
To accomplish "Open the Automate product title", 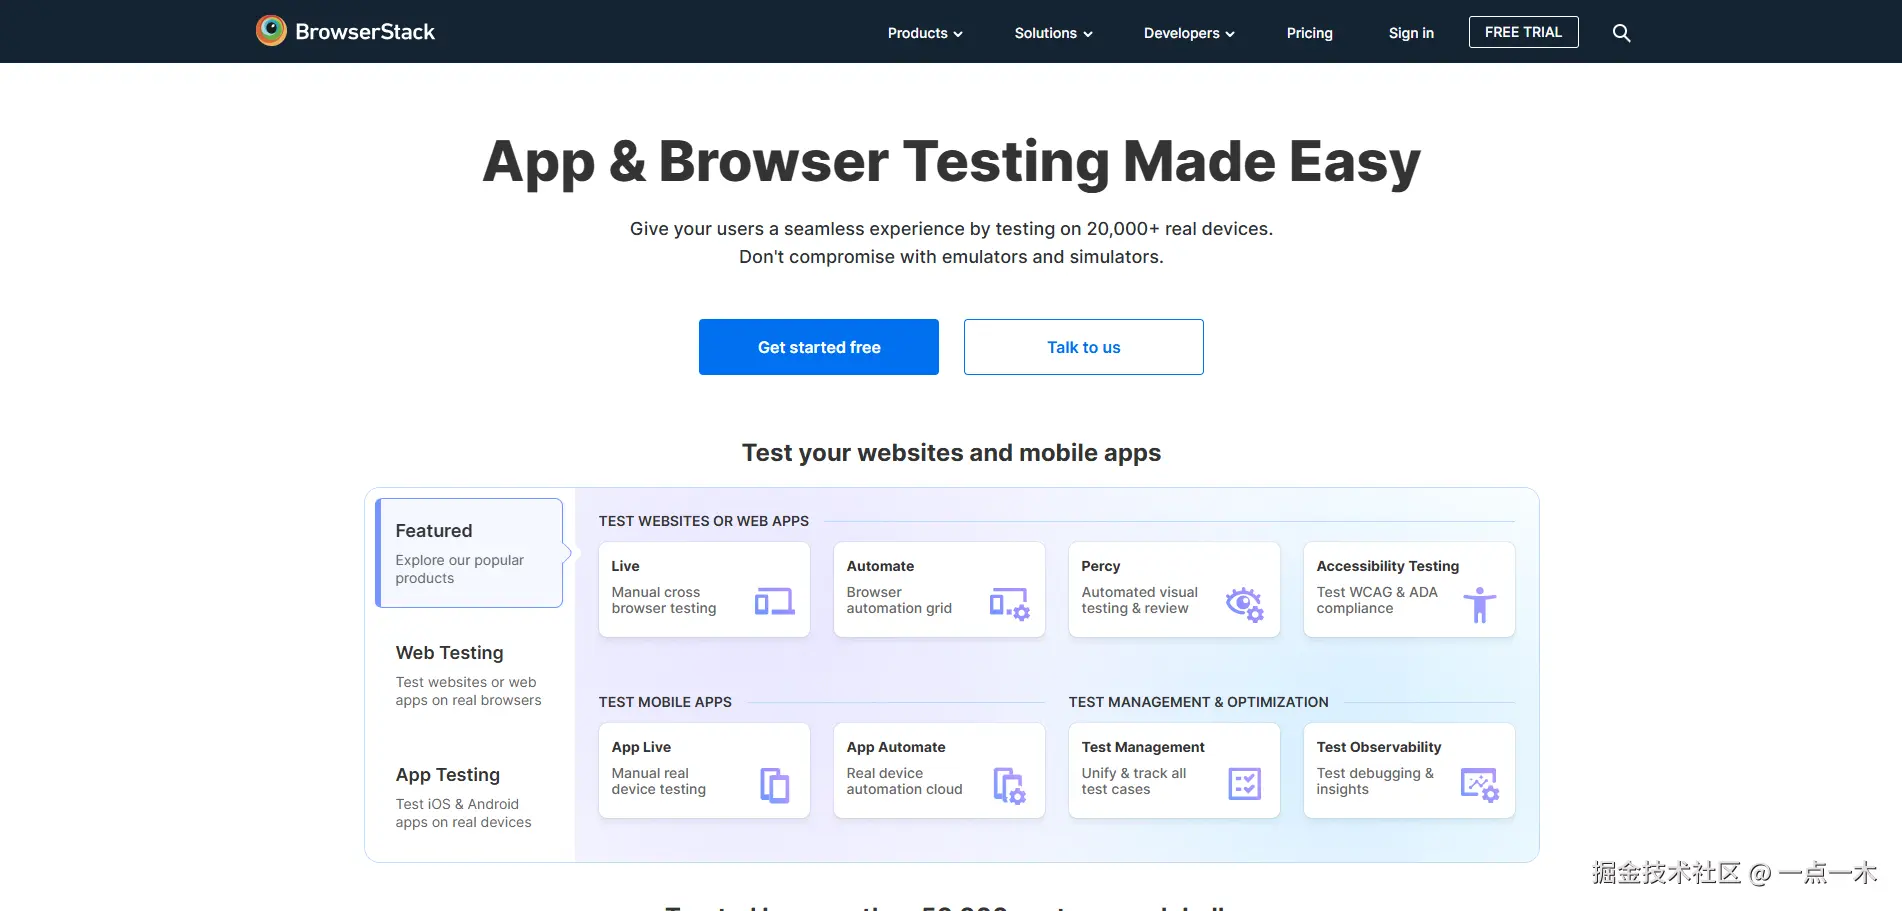I will point(880,566).
